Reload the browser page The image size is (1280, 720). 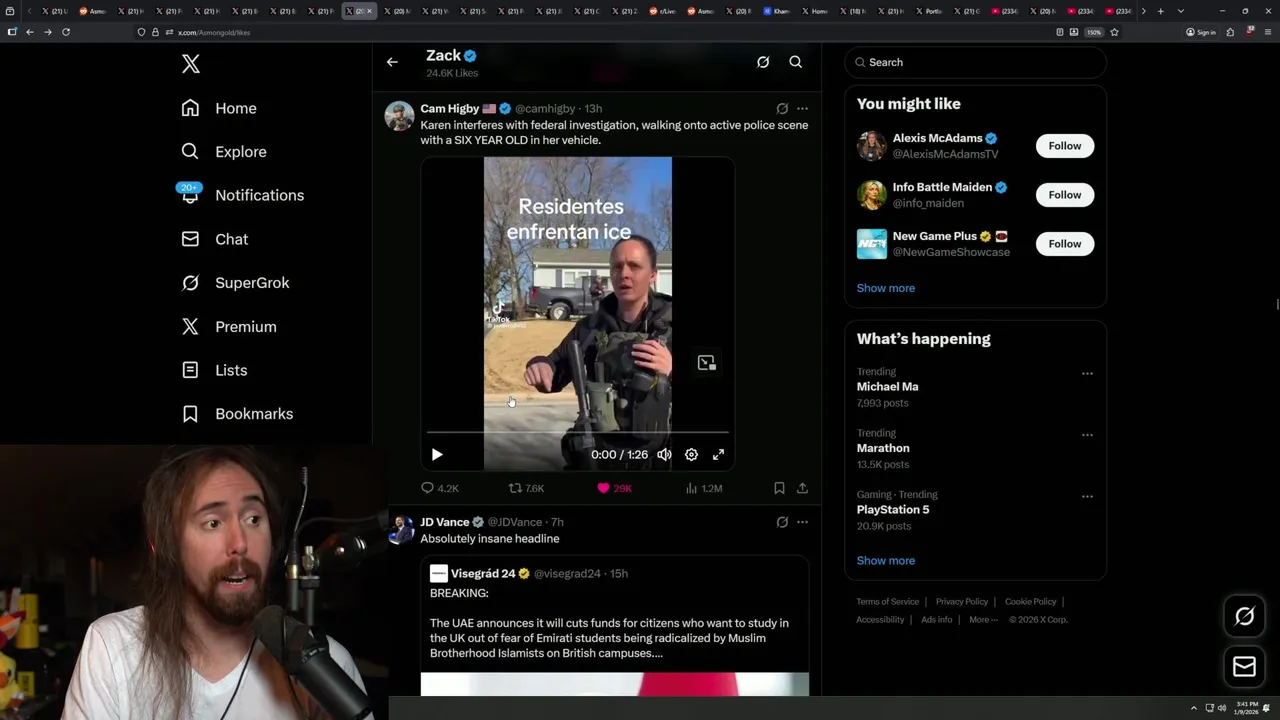[66, 32]
